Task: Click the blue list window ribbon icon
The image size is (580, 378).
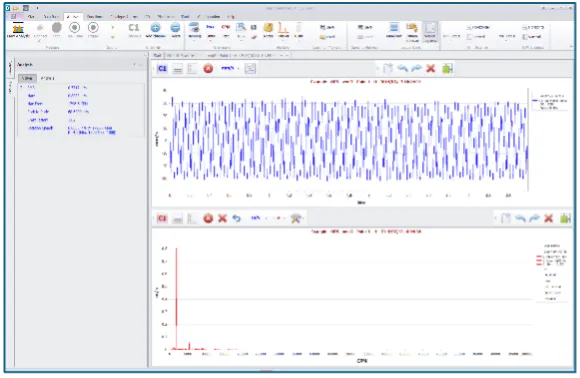Action: 394,27
